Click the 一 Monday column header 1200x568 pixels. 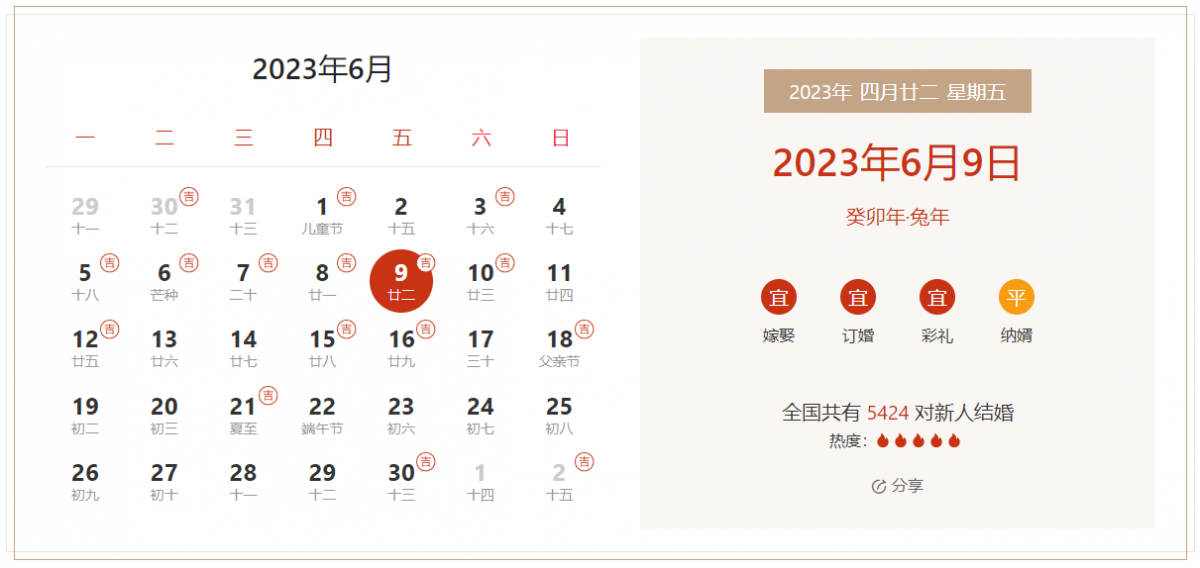pos(85,138)
